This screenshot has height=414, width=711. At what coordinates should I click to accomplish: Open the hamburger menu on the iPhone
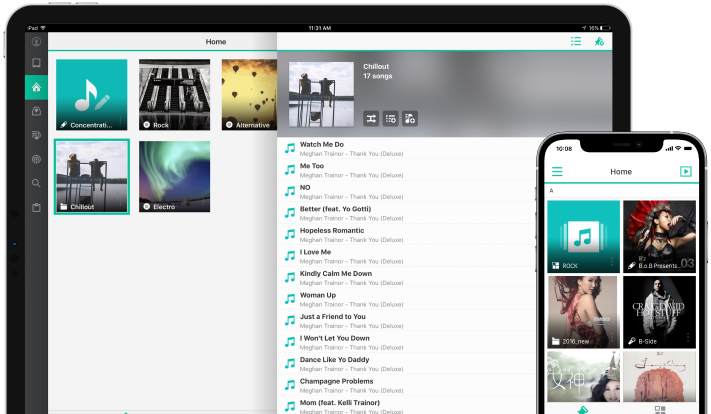(x=557, y=171)
